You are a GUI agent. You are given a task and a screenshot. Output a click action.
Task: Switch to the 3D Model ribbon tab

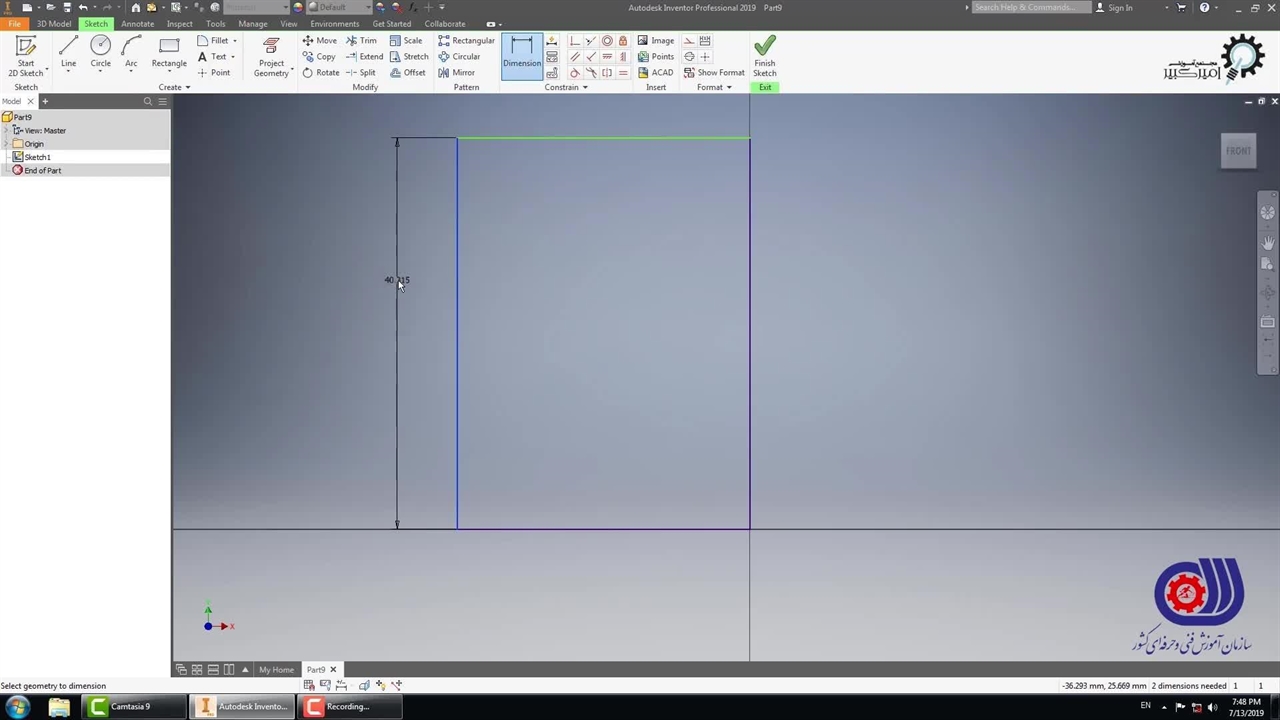[x=54, y=24]
